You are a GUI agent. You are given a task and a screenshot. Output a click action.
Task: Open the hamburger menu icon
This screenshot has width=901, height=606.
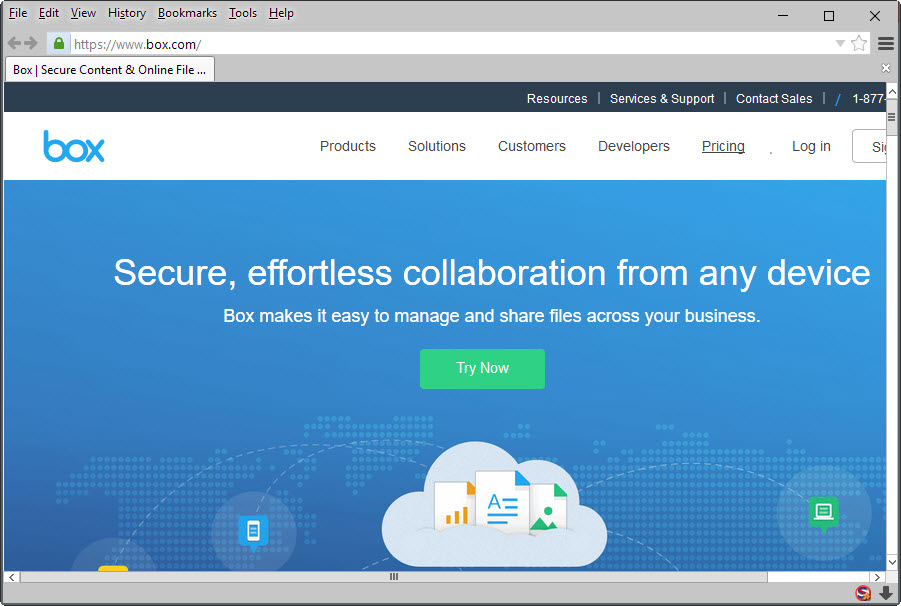[885, 43]
